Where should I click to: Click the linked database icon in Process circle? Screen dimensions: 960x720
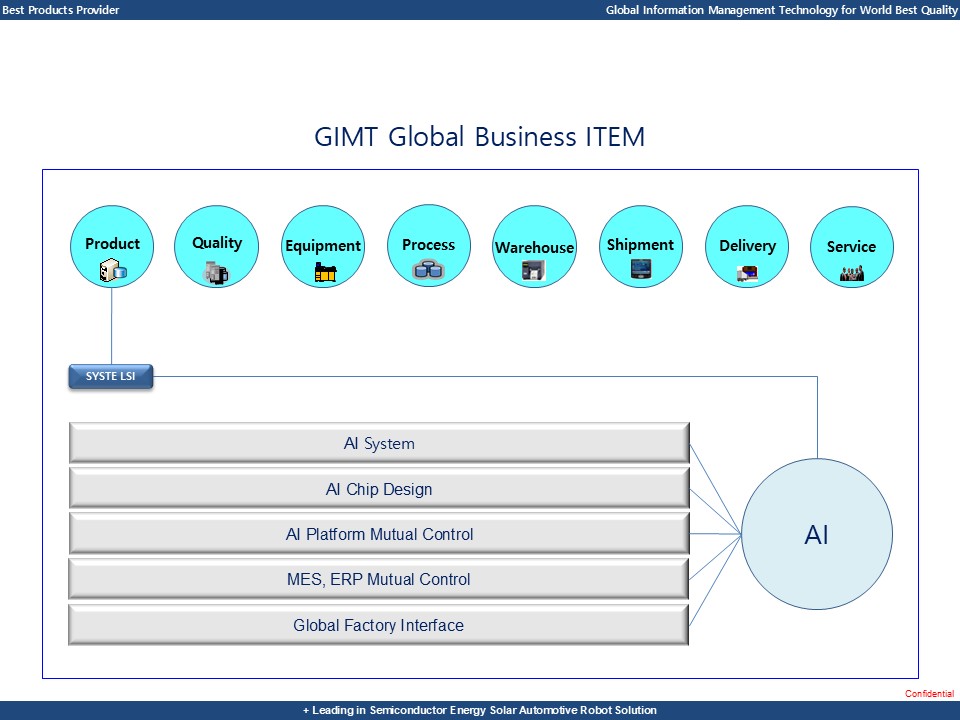pyautogui.click(x=428, y=268)
